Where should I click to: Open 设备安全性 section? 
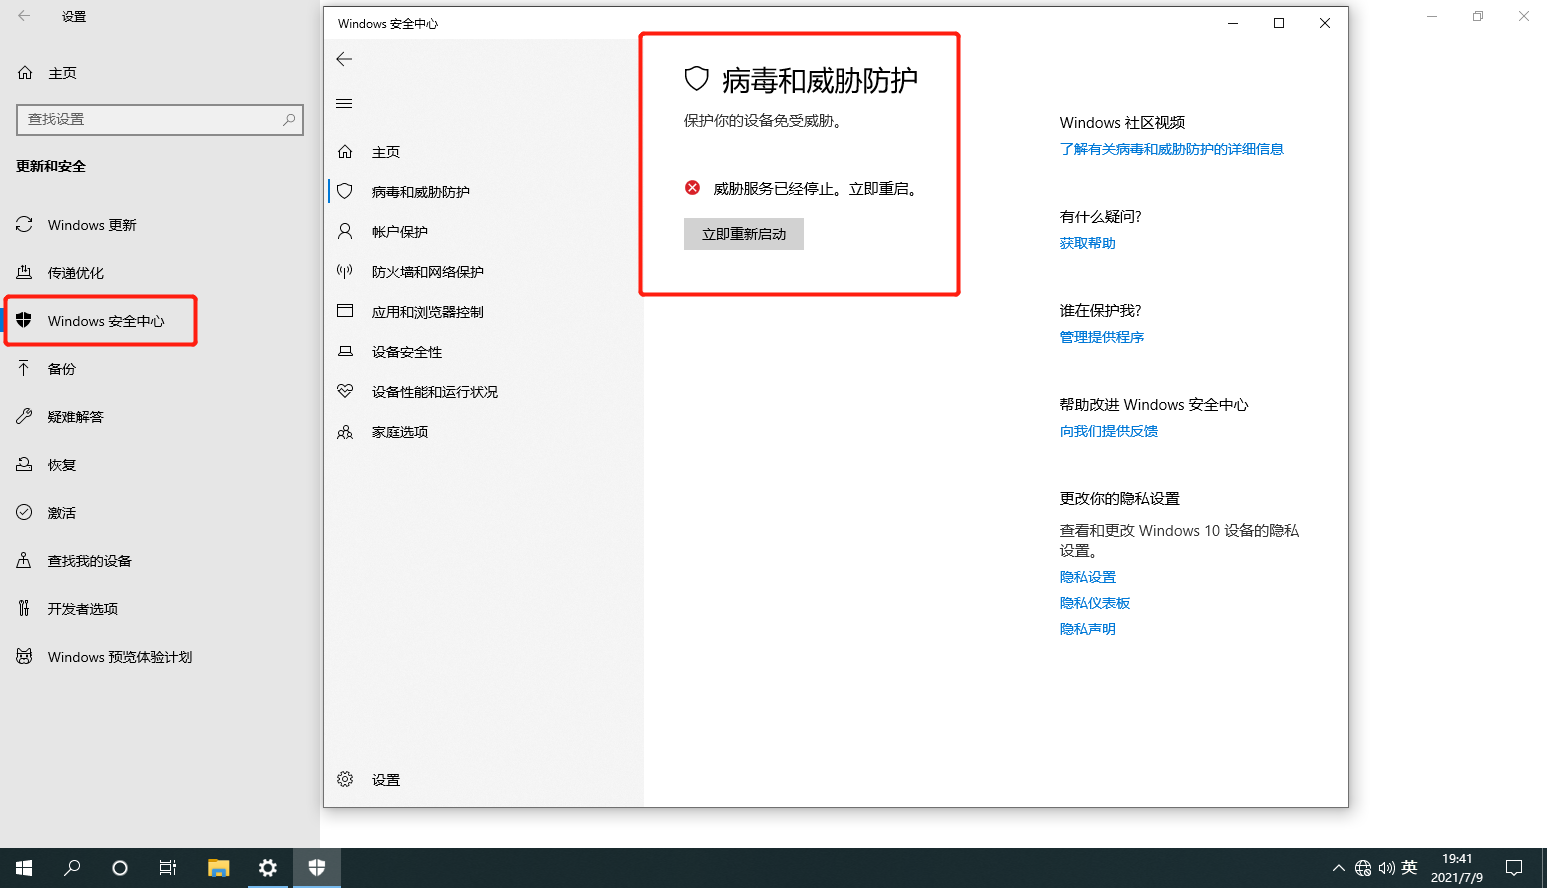coord(407,352)
